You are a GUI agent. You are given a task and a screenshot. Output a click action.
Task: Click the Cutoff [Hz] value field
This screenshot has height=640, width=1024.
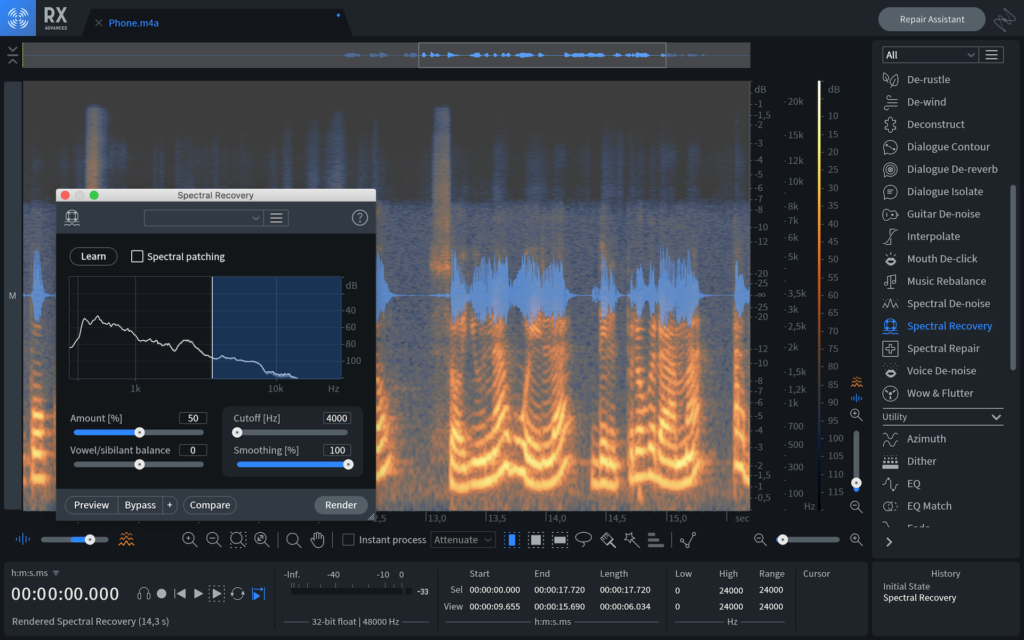[x=337, y=418]
